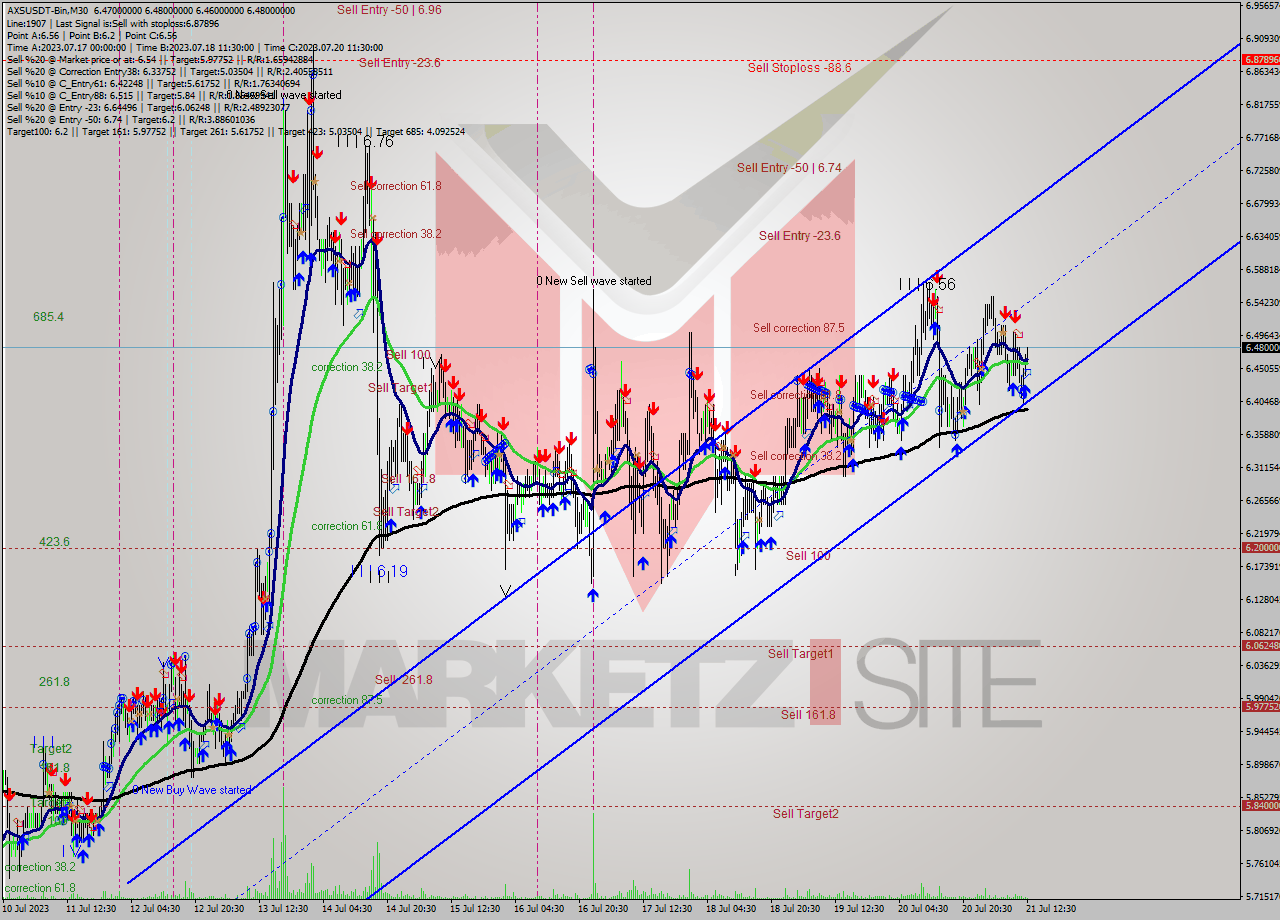Click the 'I I I 6.76' peak label
Screen dimensions: 1280x920
(x=364, y=142)
